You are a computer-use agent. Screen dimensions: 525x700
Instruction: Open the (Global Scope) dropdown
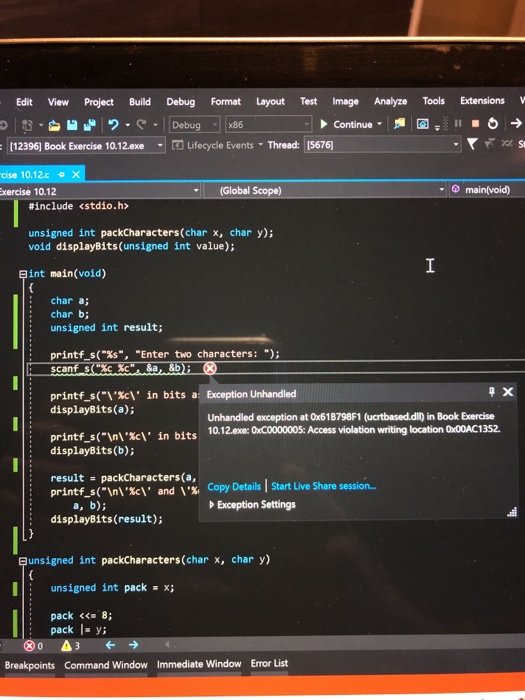coord(325,190)
